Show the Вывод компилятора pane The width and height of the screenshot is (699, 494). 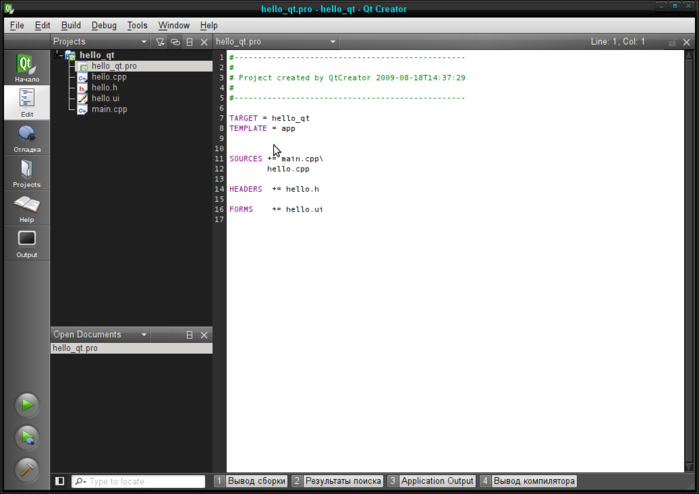point(528,481)
